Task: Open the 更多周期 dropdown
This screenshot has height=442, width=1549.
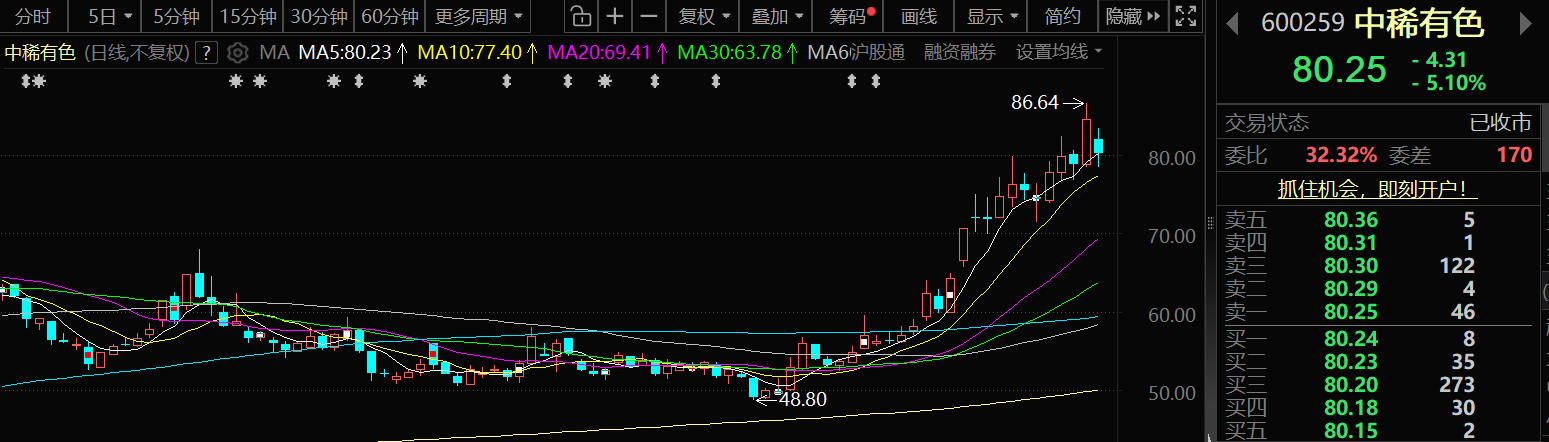Action: 478,16
